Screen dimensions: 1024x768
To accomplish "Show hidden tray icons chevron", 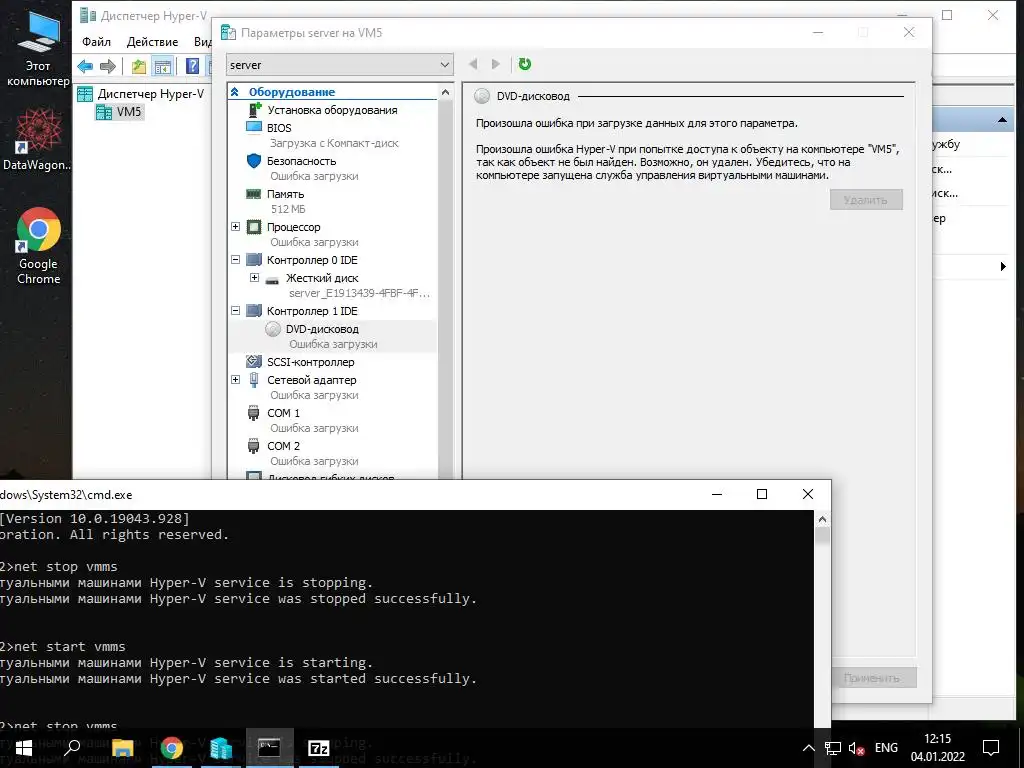I will [x=808, y=748].
